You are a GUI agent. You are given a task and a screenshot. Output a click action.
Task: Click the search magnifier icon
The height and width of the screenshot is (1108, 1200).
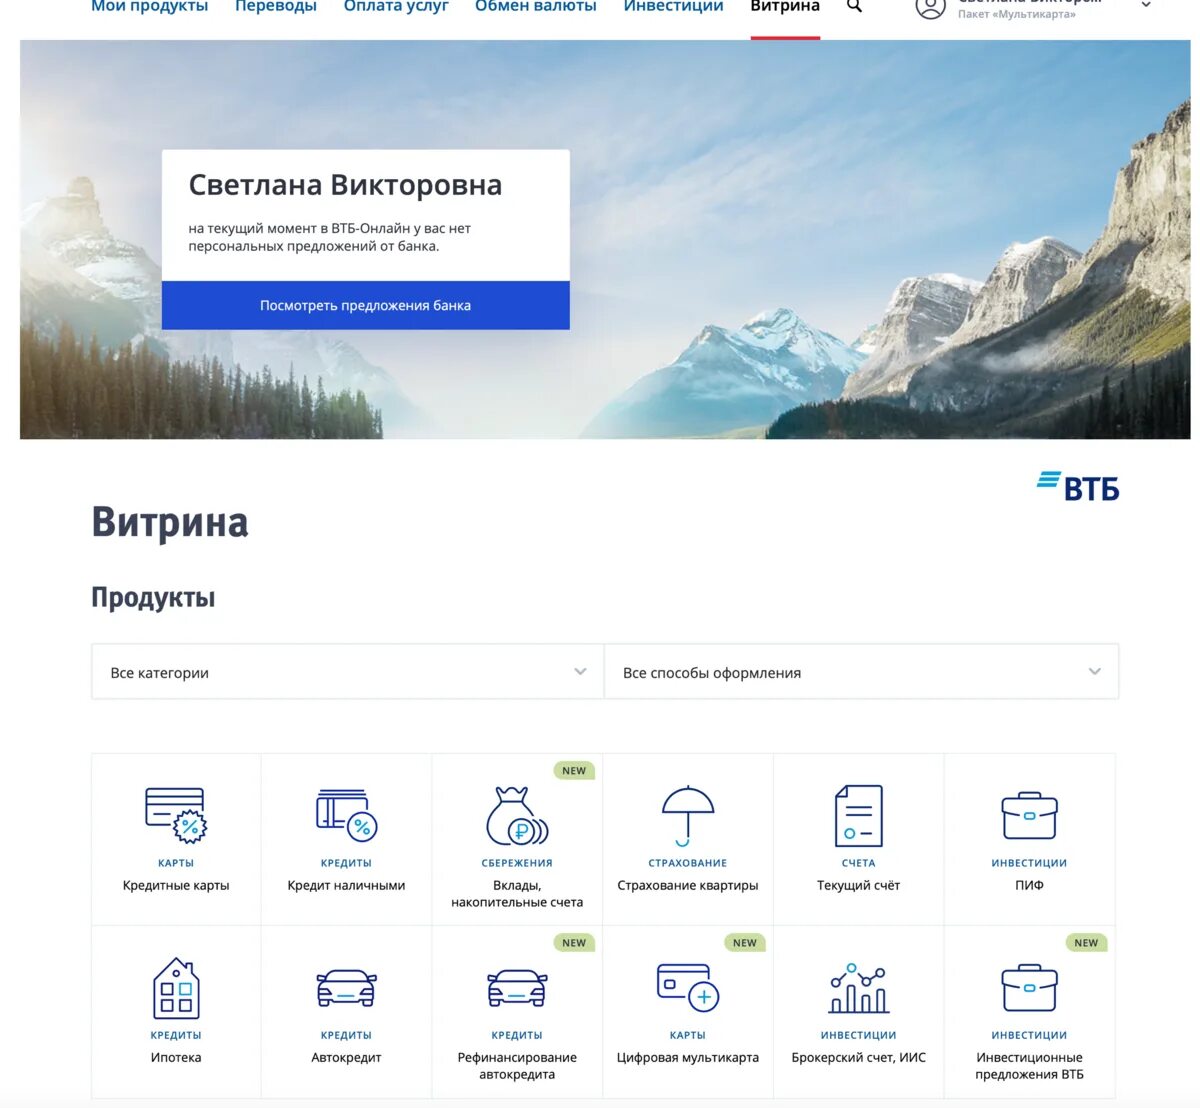tap(854, 6)
